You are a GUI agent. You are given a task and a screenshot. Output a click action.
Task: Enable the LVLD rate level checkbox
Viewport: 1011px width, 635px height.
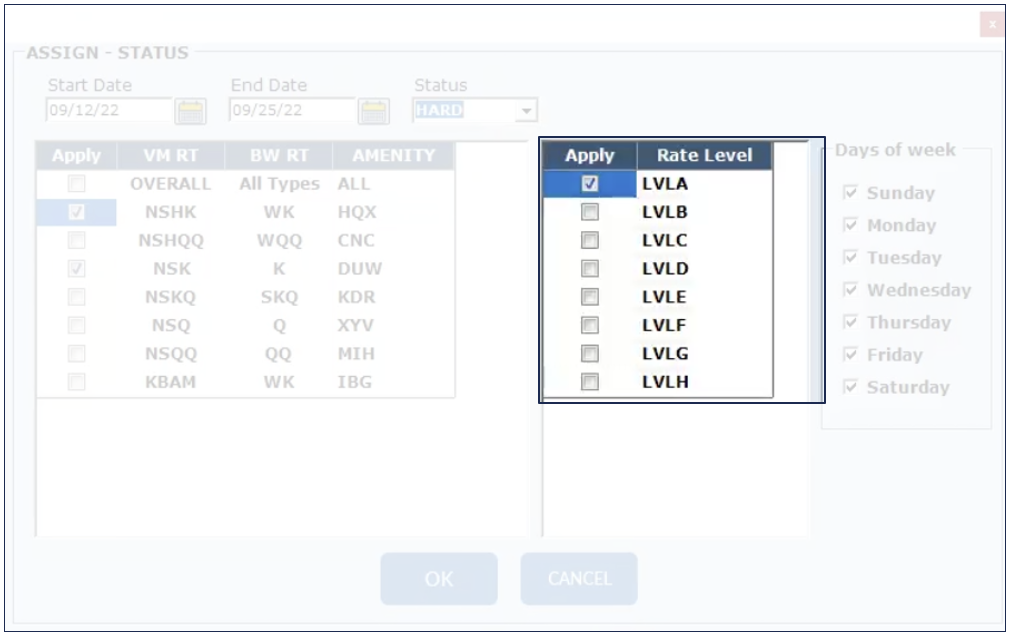click(x=590, y=269)
